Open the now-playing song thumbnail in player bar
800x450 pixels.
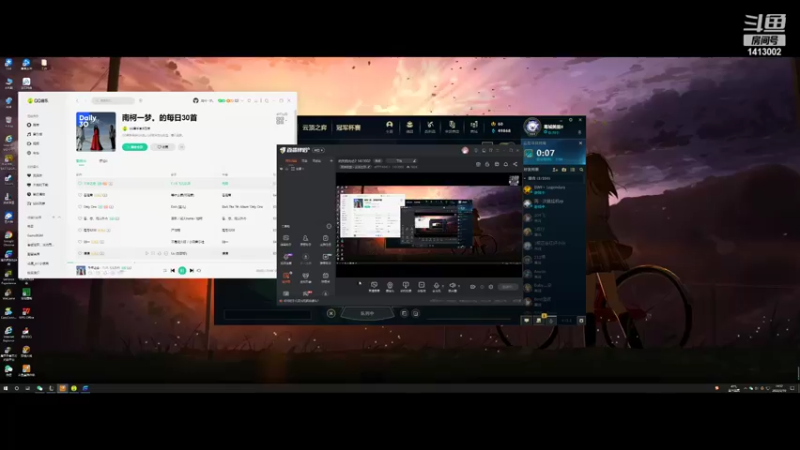[x=81, y=270]
